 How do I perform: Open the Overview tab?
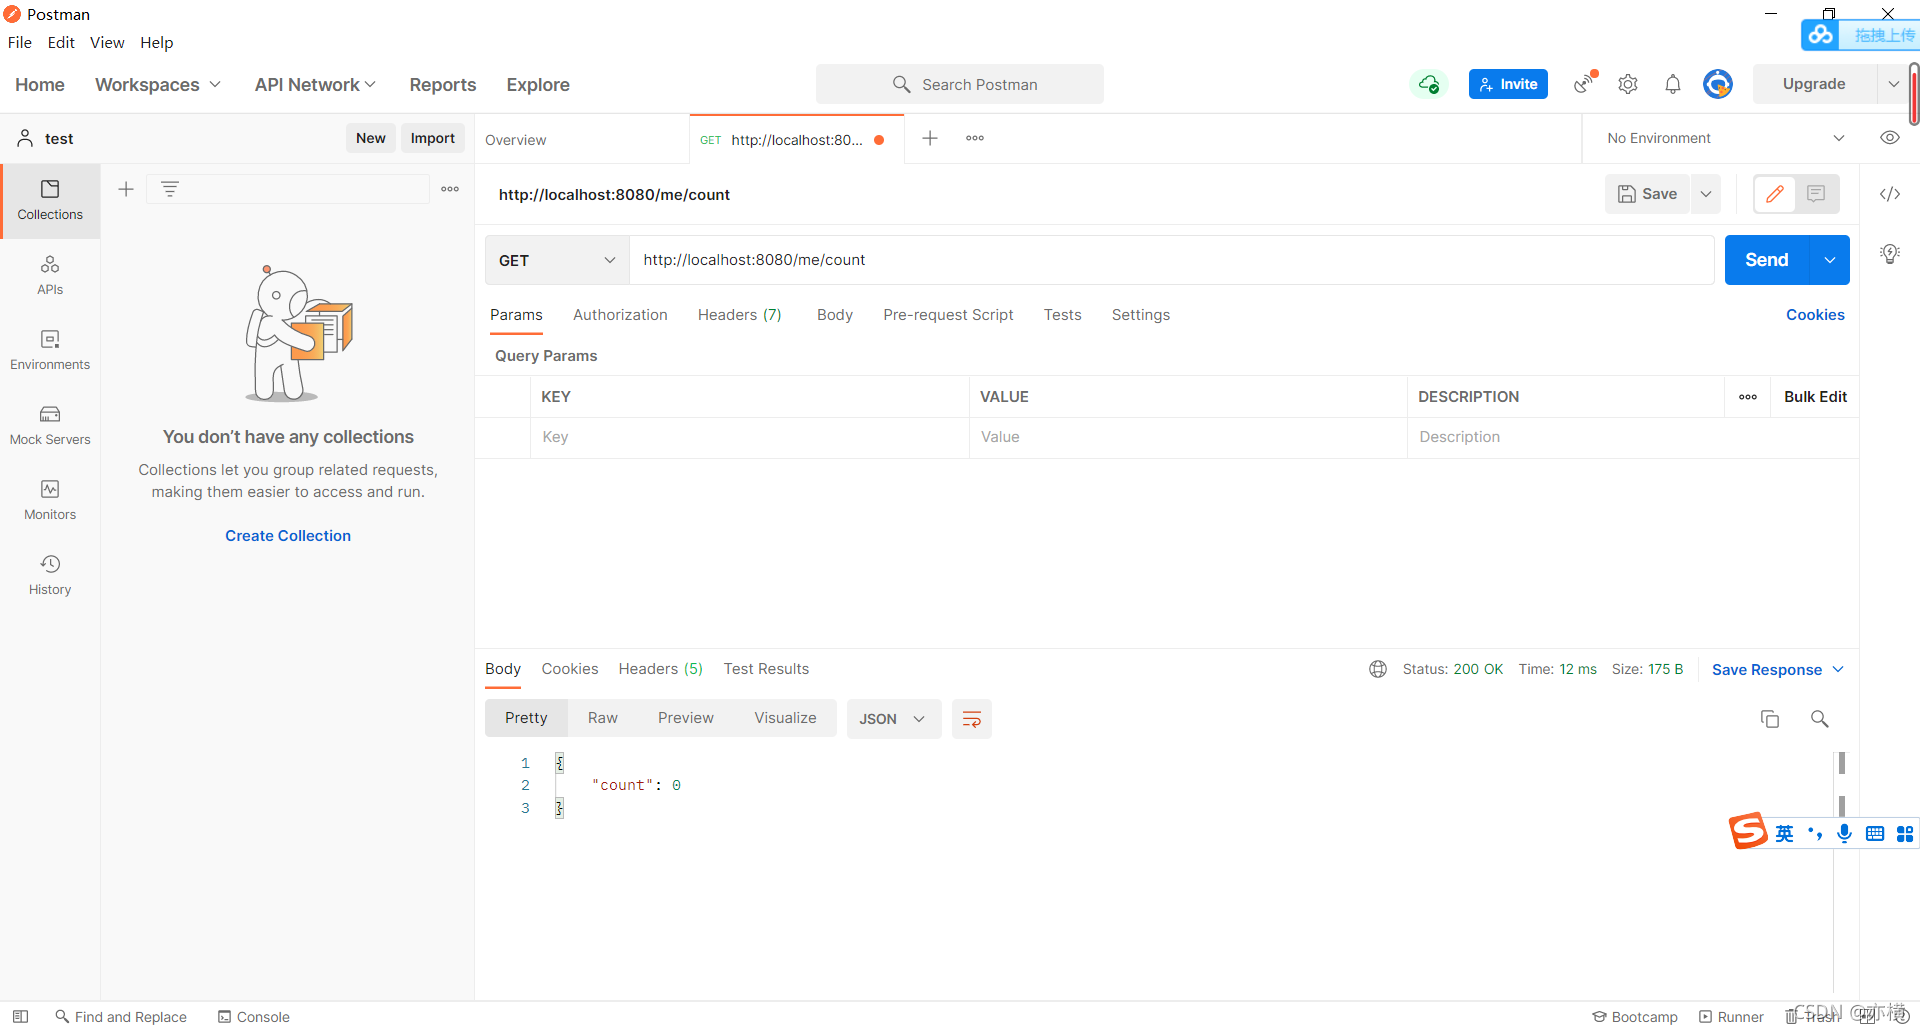[x=582, y=140]
